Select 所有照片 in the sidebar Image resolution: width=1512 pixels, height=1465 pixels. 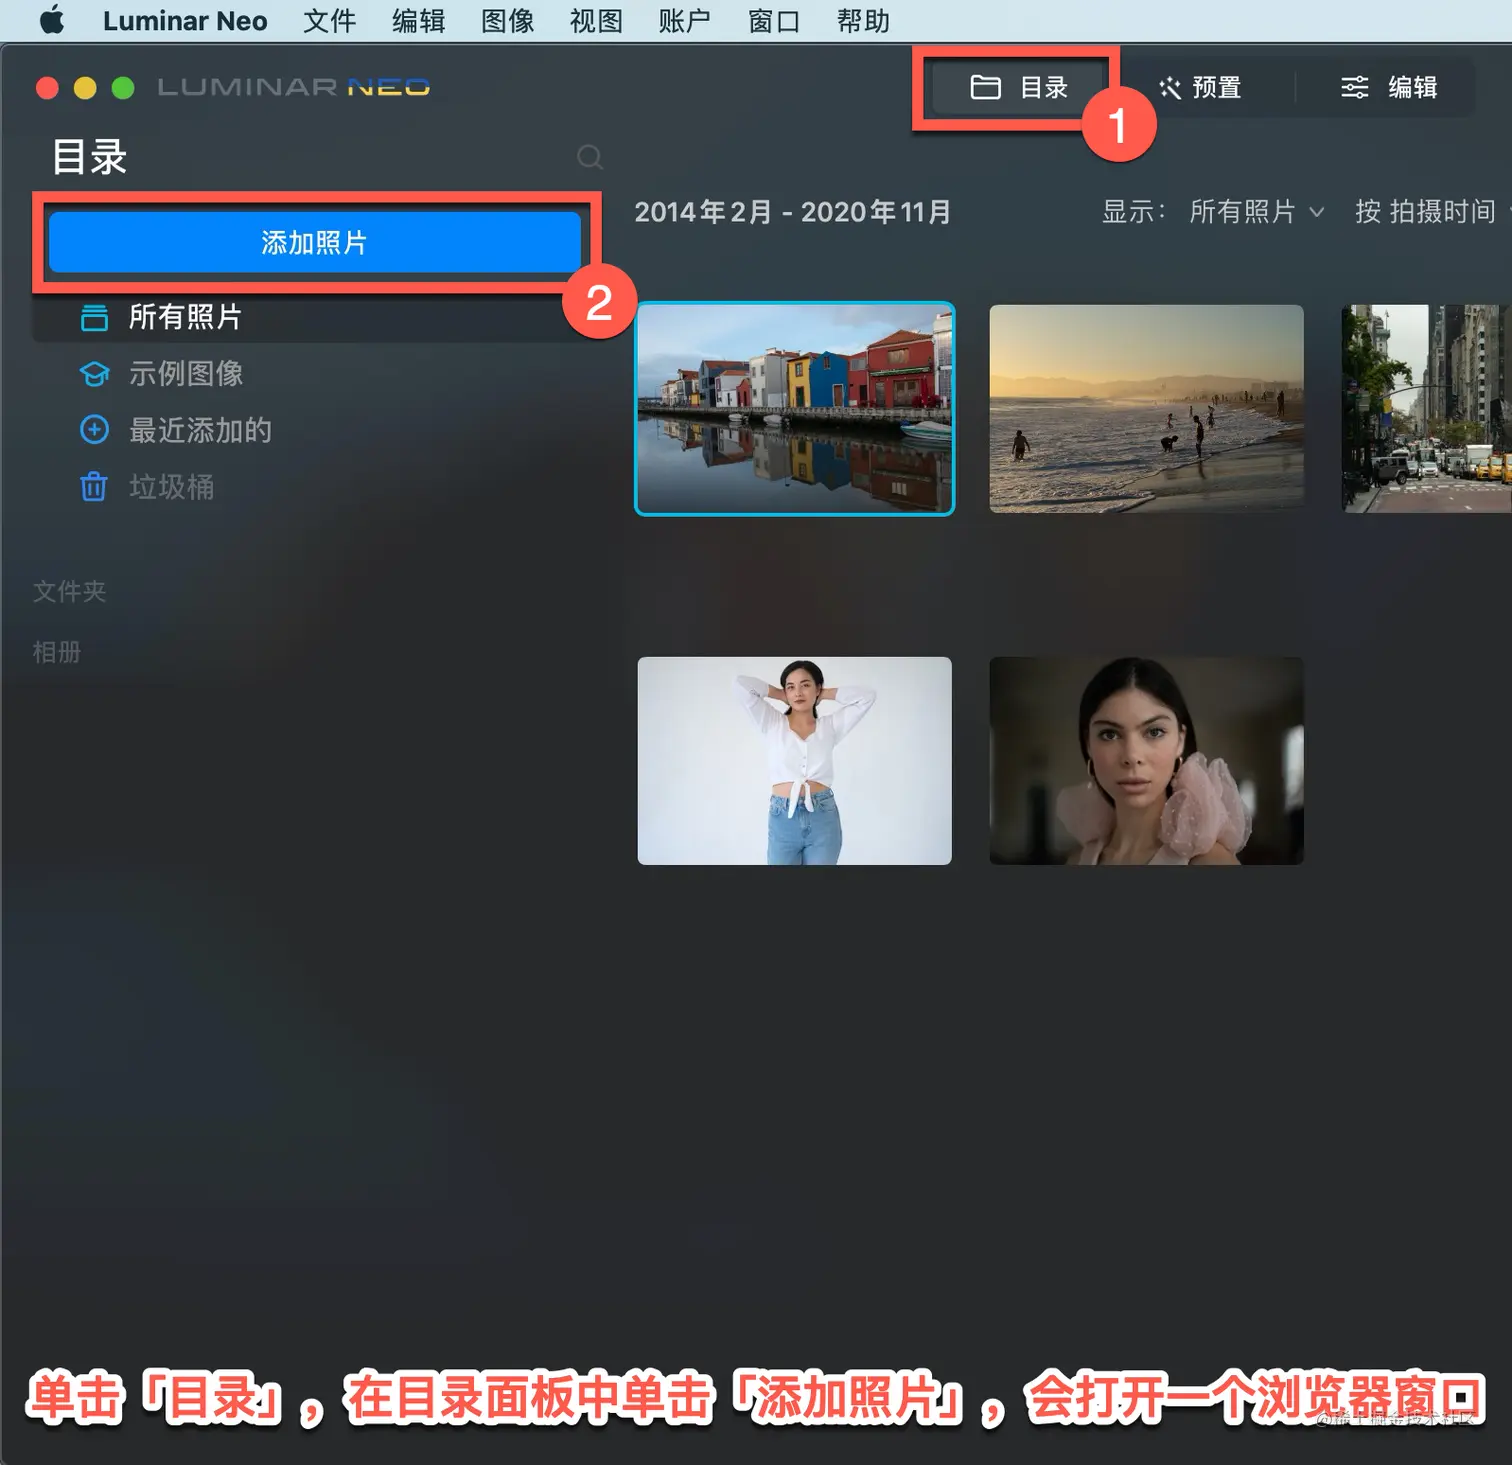click(x=315, y=317)
